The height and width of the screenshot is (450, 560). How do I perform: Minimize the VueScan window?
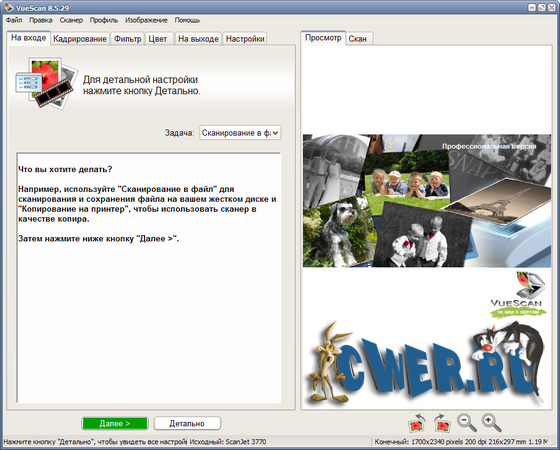point(532,8)
